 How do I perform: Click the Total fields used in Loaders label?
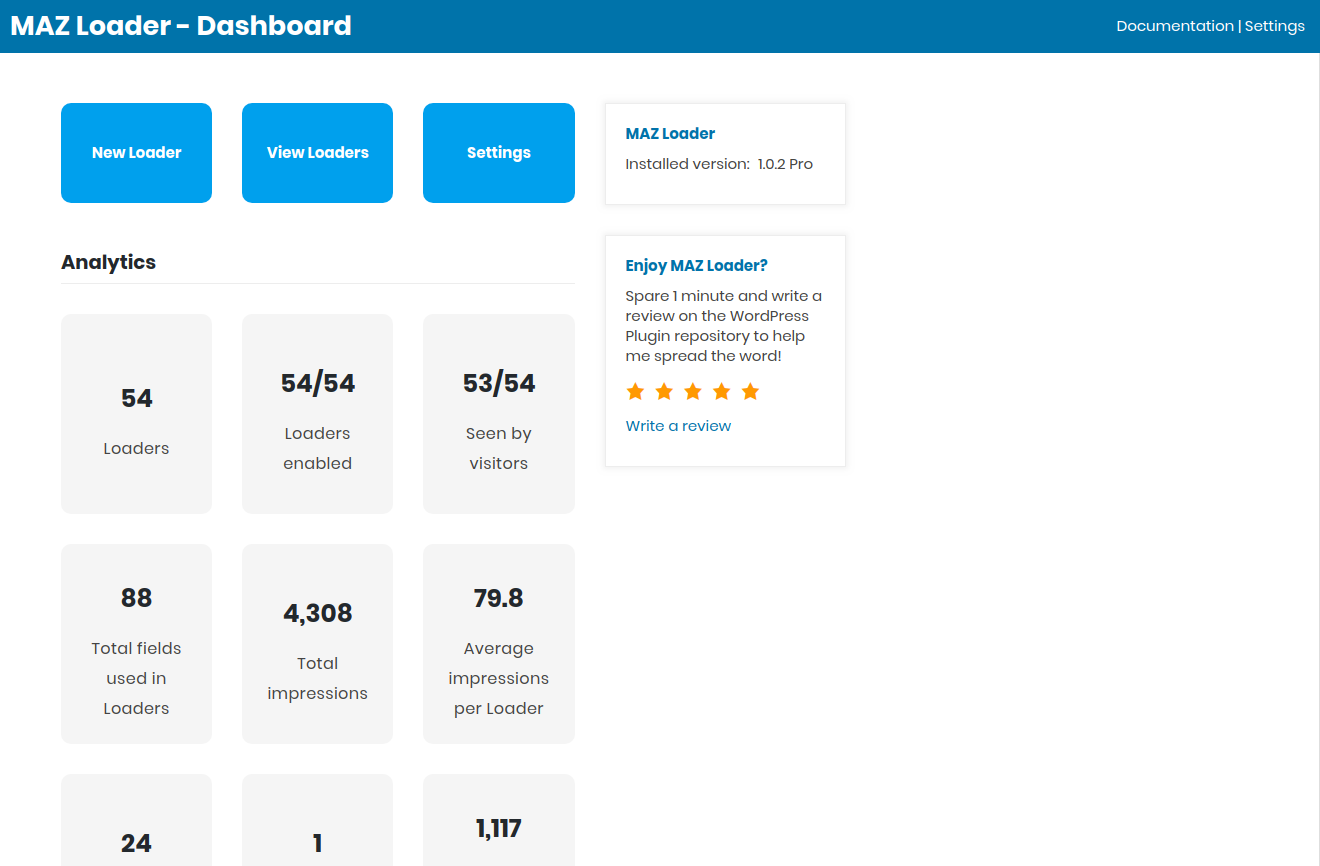tap(136, 678)
